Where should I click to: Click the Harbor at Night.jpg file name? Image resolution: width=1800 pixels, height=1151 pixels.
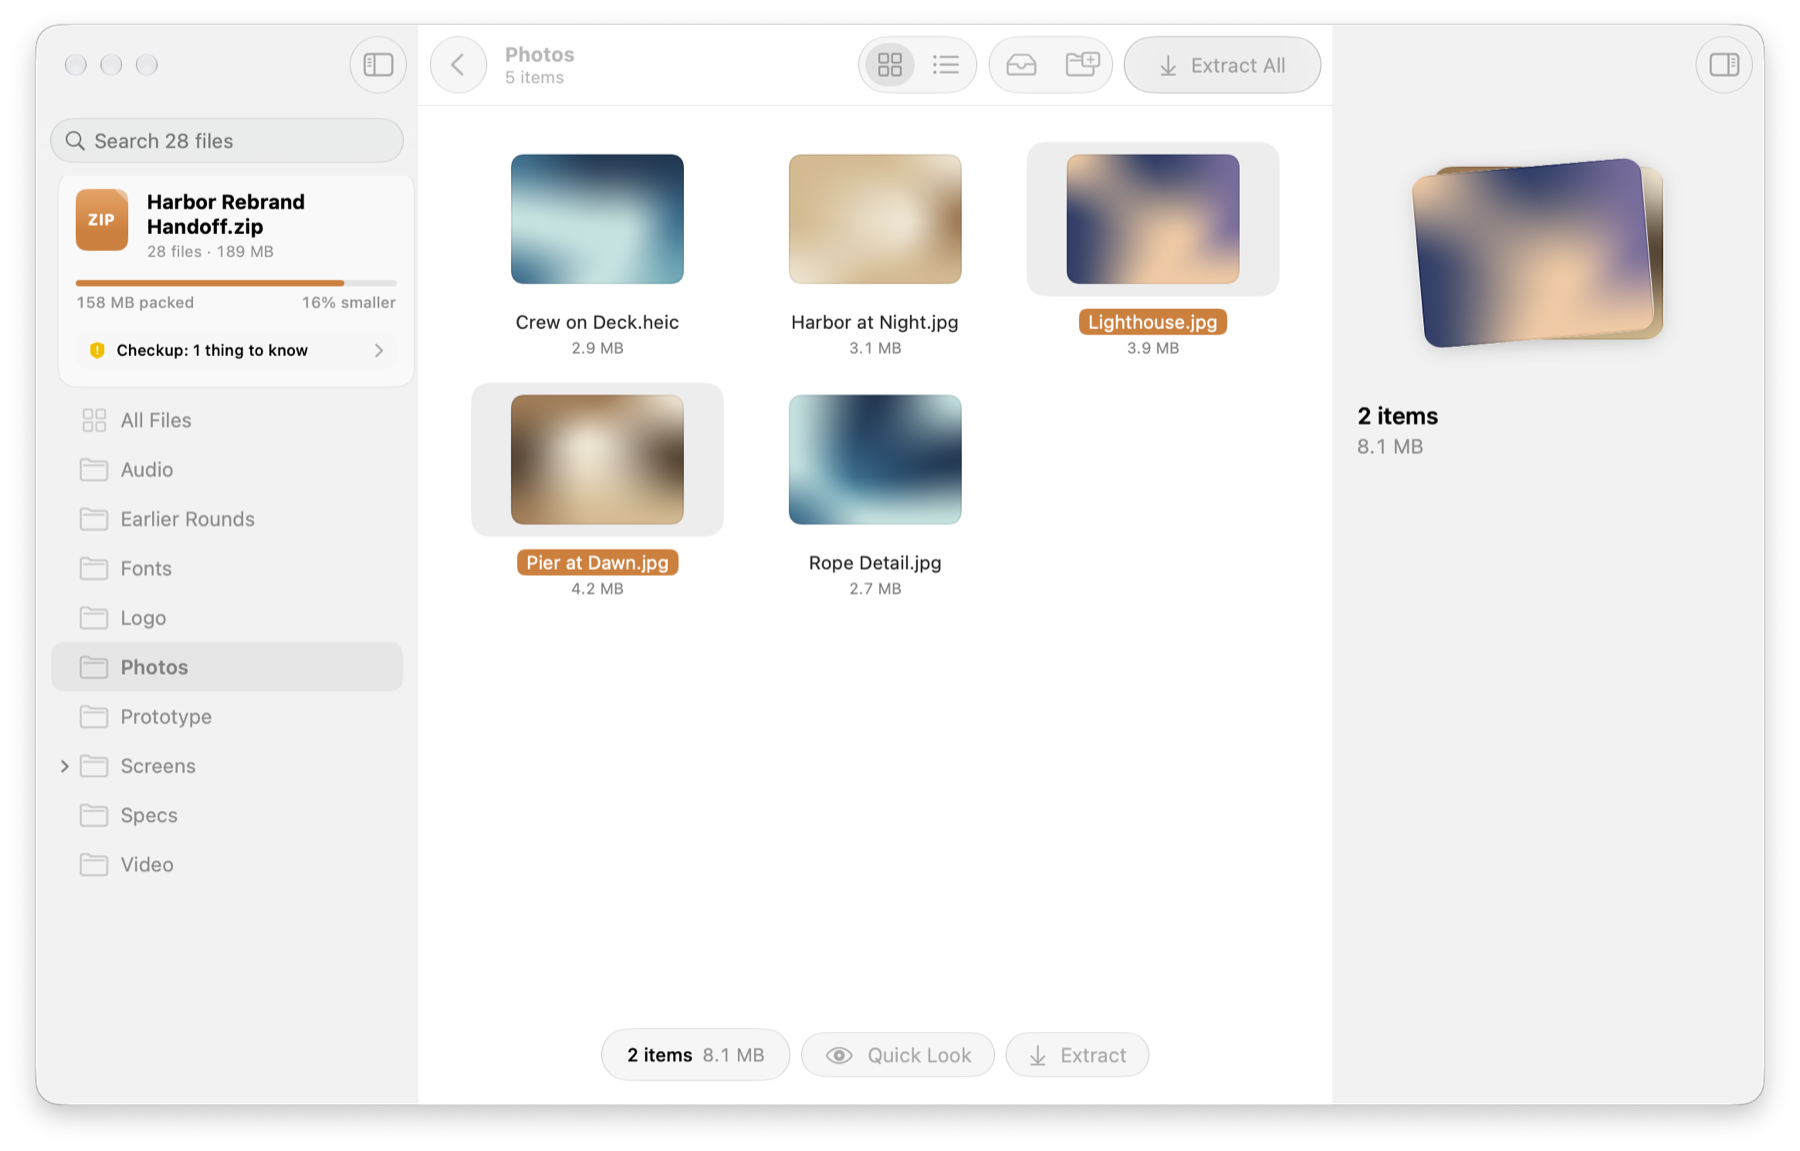point(875,322)
